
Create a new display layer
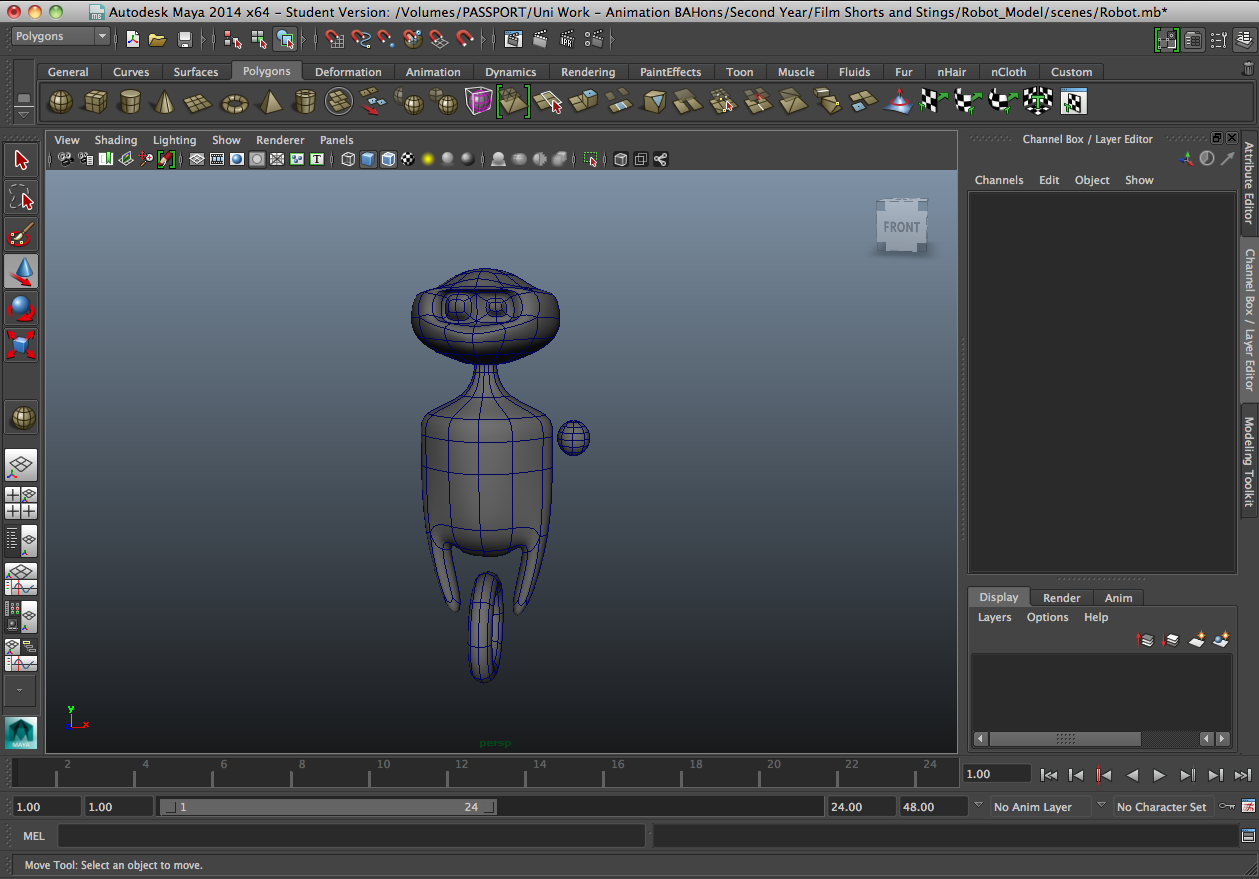[x=1197, y=640]
